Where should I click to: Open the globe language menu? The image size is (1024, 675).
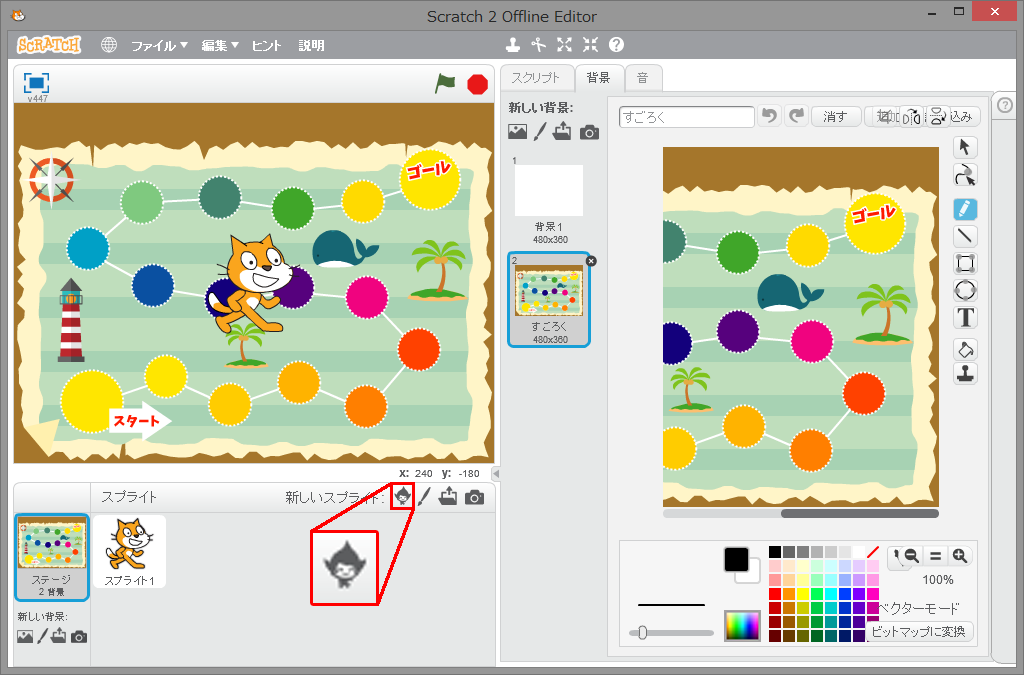tap(109, 44)
